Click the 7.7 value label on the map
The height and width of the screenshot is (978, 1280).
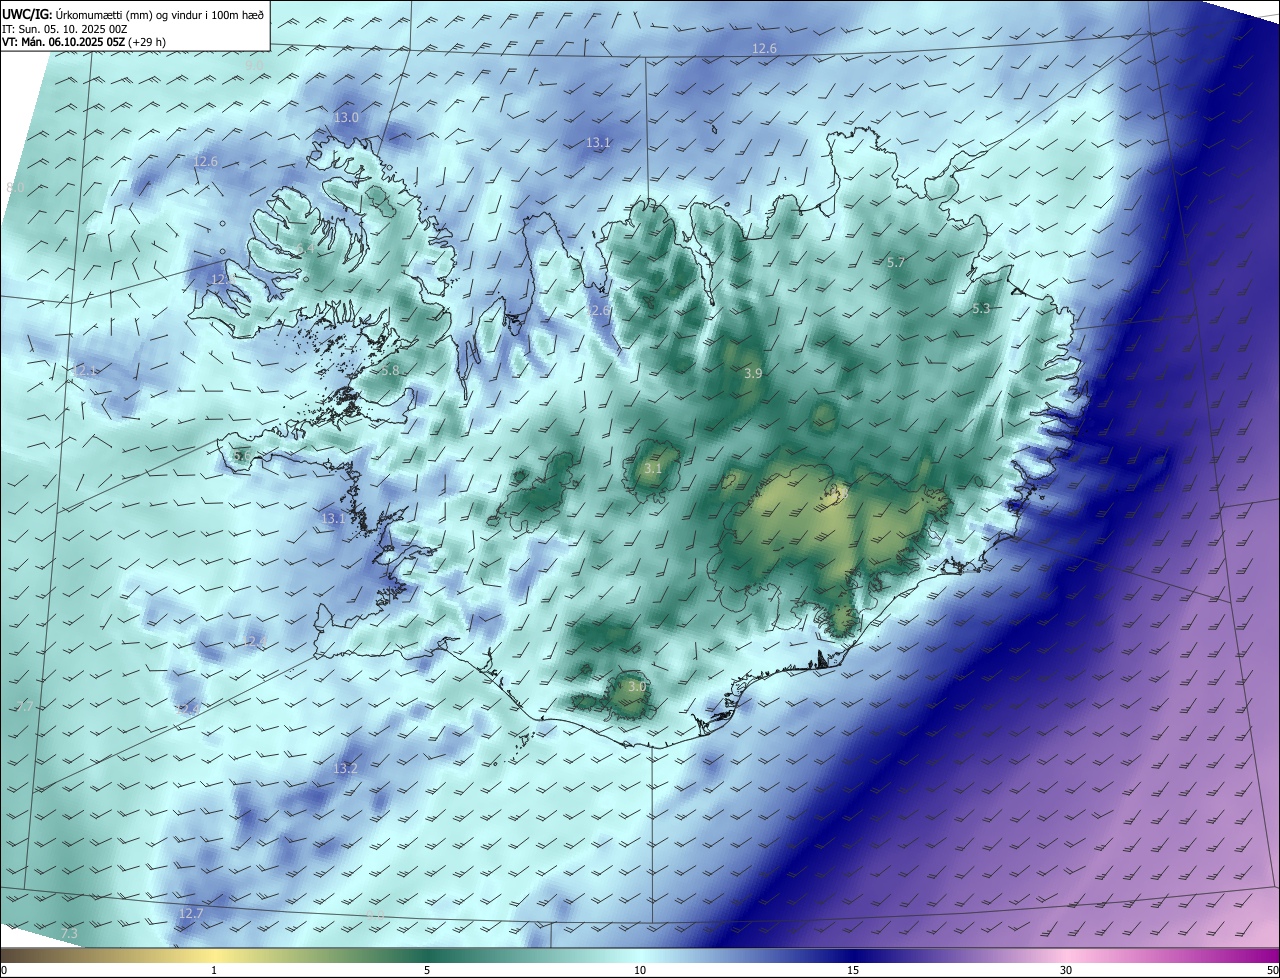click(x=26, y=706)
